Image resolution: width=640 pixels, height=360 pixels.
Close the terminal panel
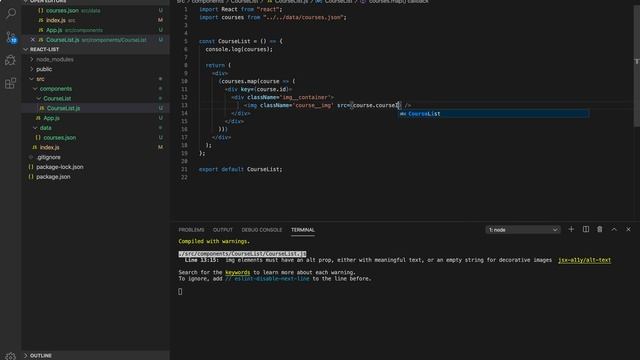629,229
